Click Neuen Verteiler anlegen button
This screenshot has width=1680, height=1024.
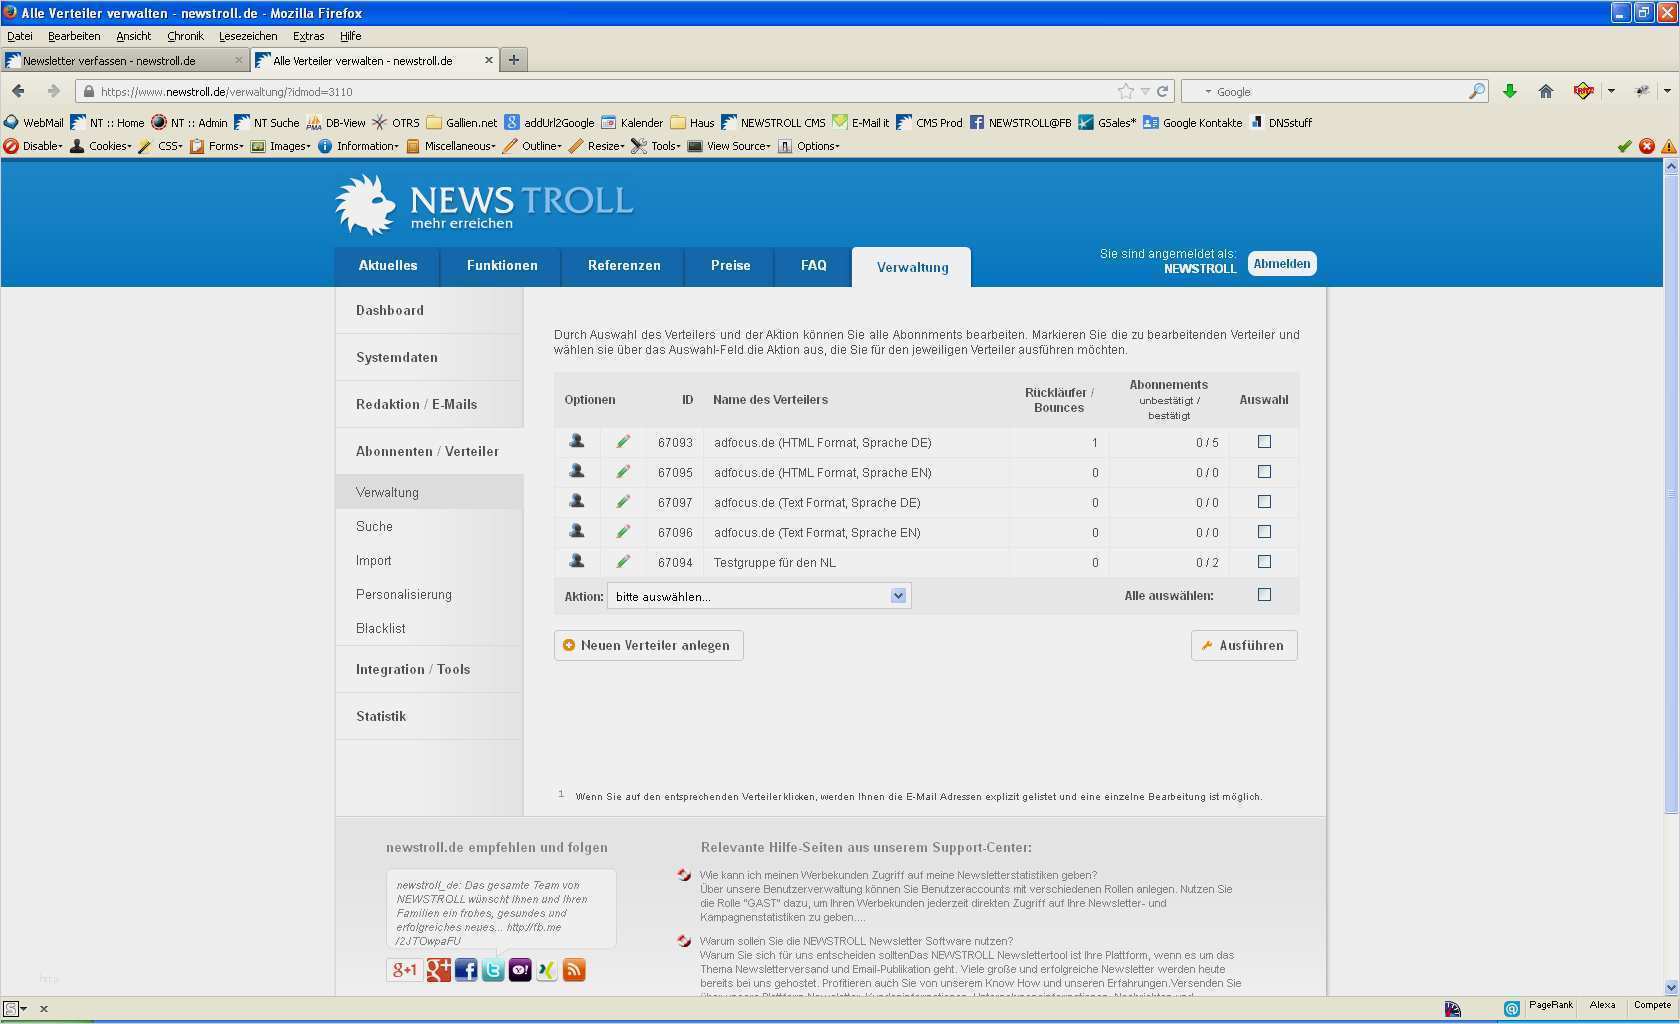649,645
